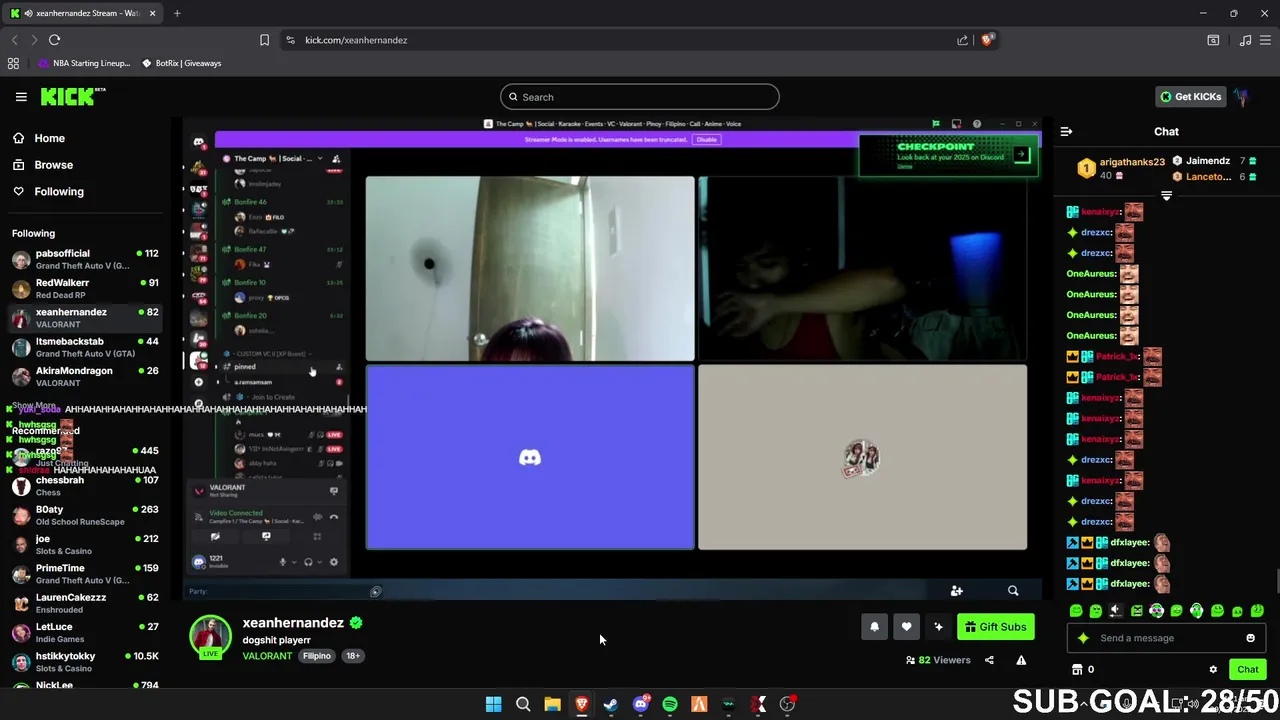Image resolution: width=1280 pixels, height=720 pixels.
Task: Click the Get KICKs button
Action: (1190, 97)
